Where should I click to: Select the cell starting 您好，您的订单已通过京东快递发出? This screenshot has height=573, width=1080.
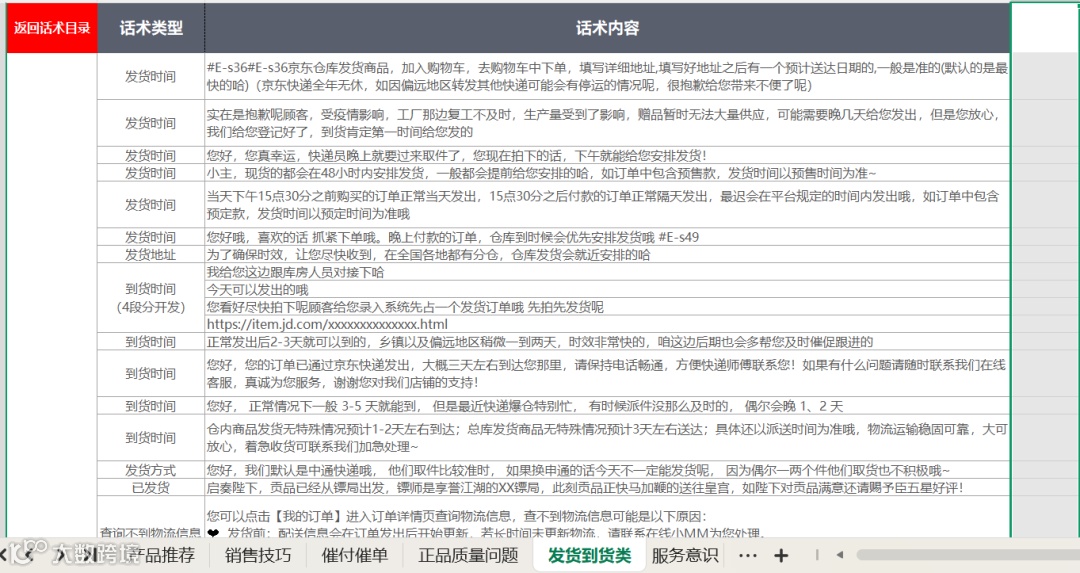click(608, 373)
